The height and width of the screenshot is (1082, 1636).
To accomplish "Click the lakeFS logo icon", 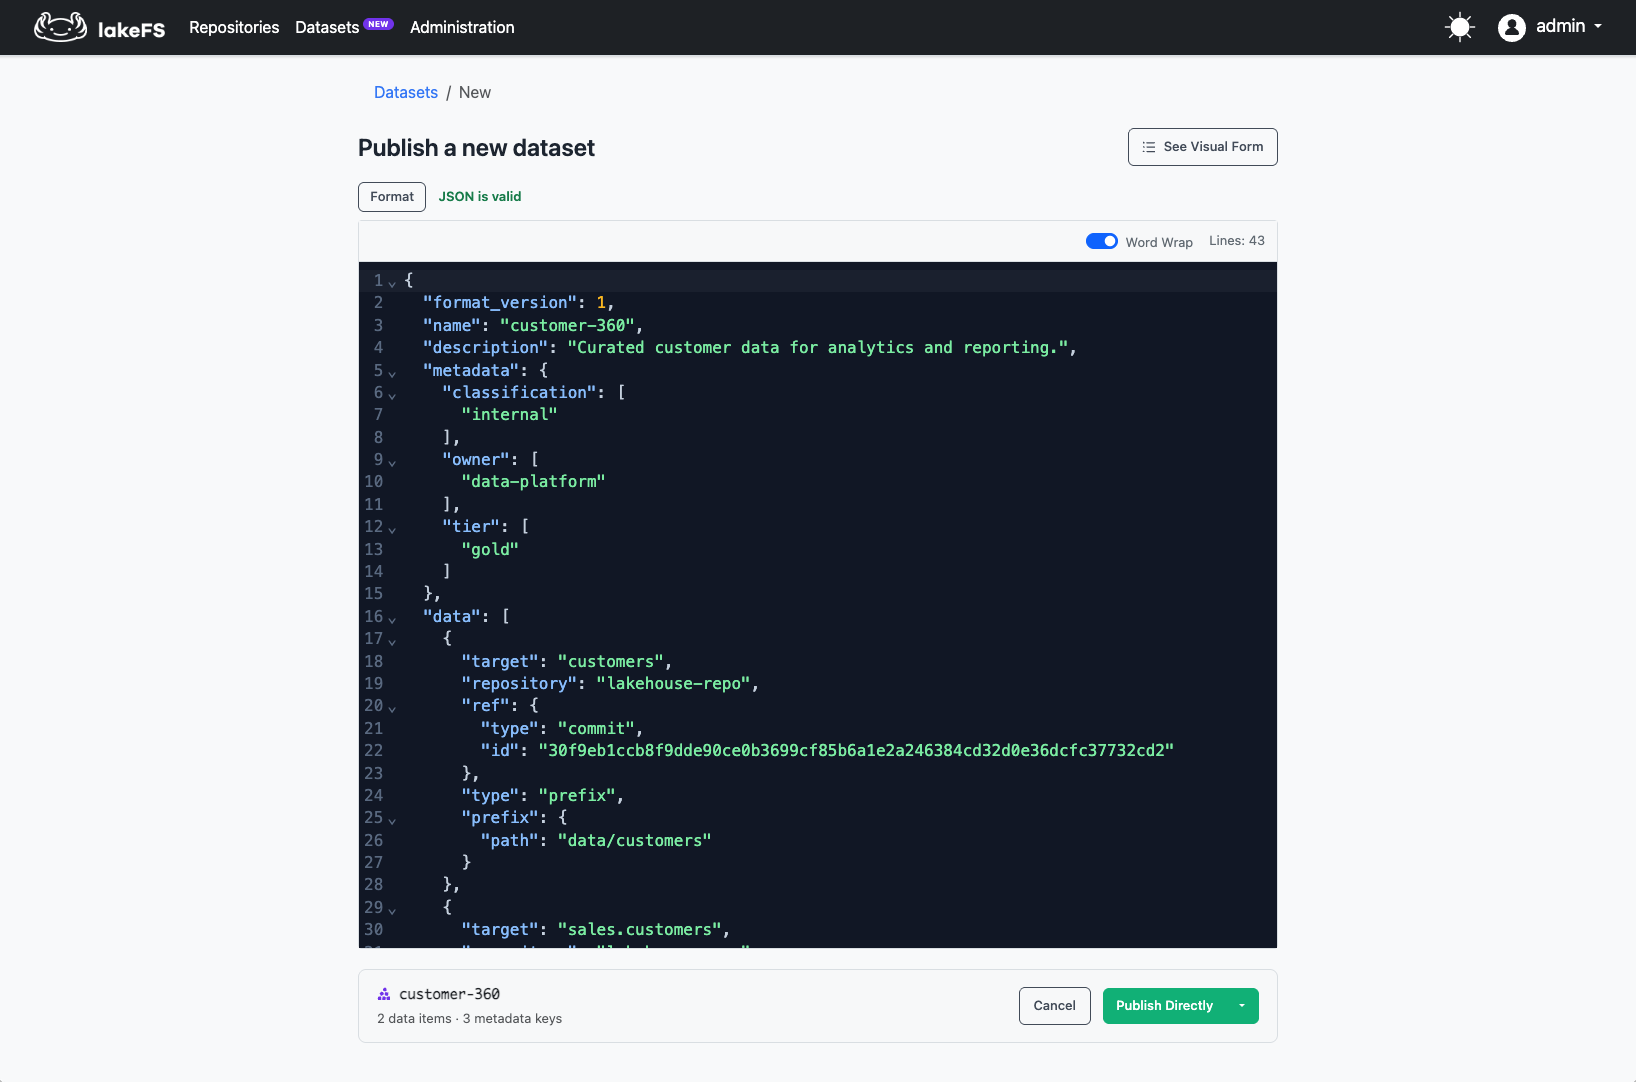I will [x=60, y=27].
